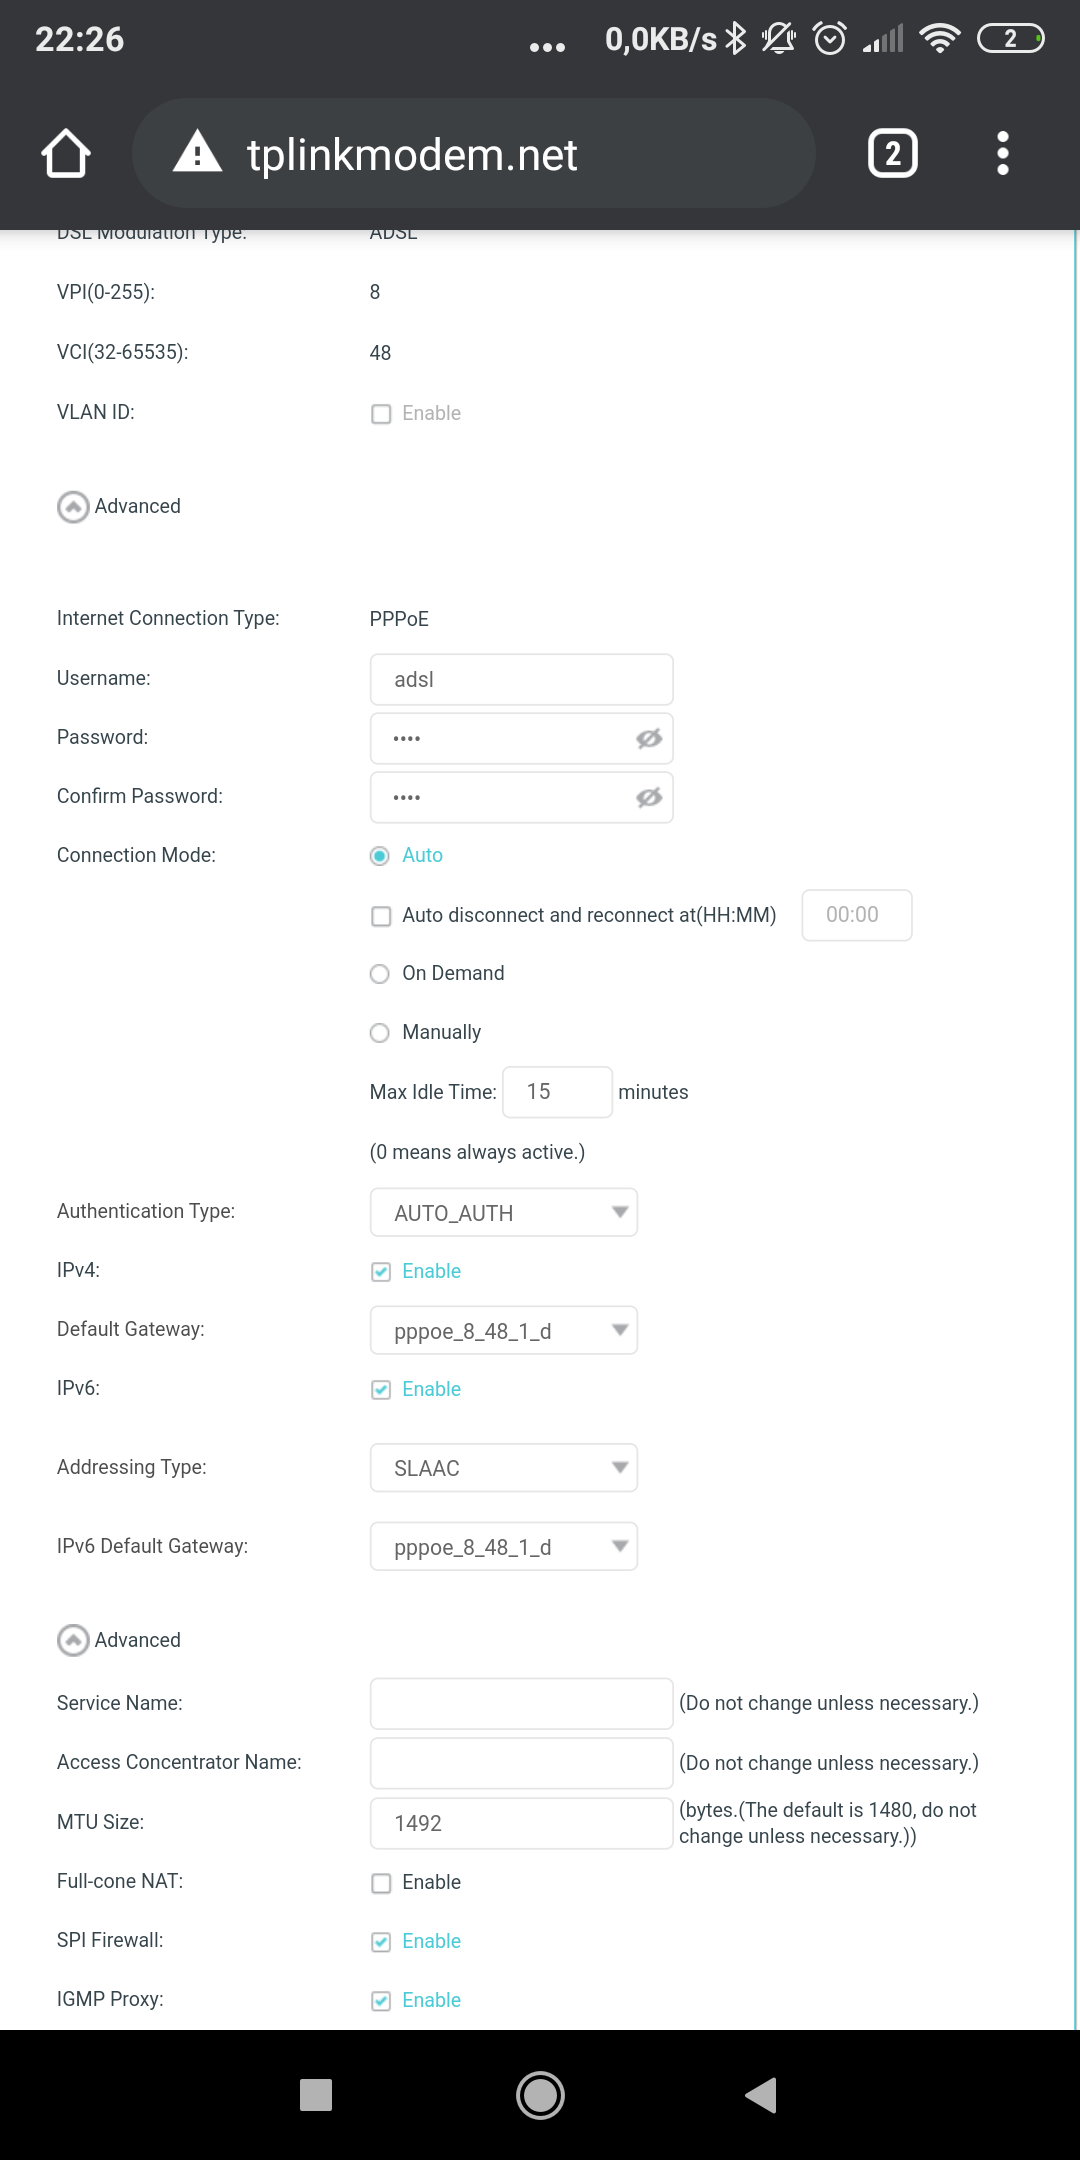The width and height of the screenshot is (1080, 2160).
Task: Collapse the Advanced section above Service Name
Action: click(x=73, y=1641)
